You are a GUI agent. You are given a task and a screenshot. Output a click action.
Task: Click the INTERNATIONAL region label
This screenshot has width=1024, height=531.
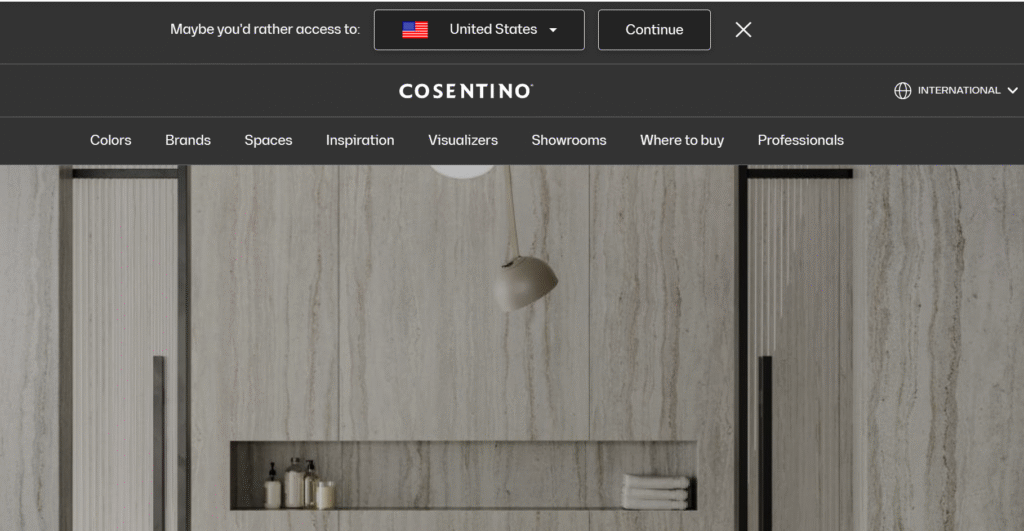pos(959,91)
